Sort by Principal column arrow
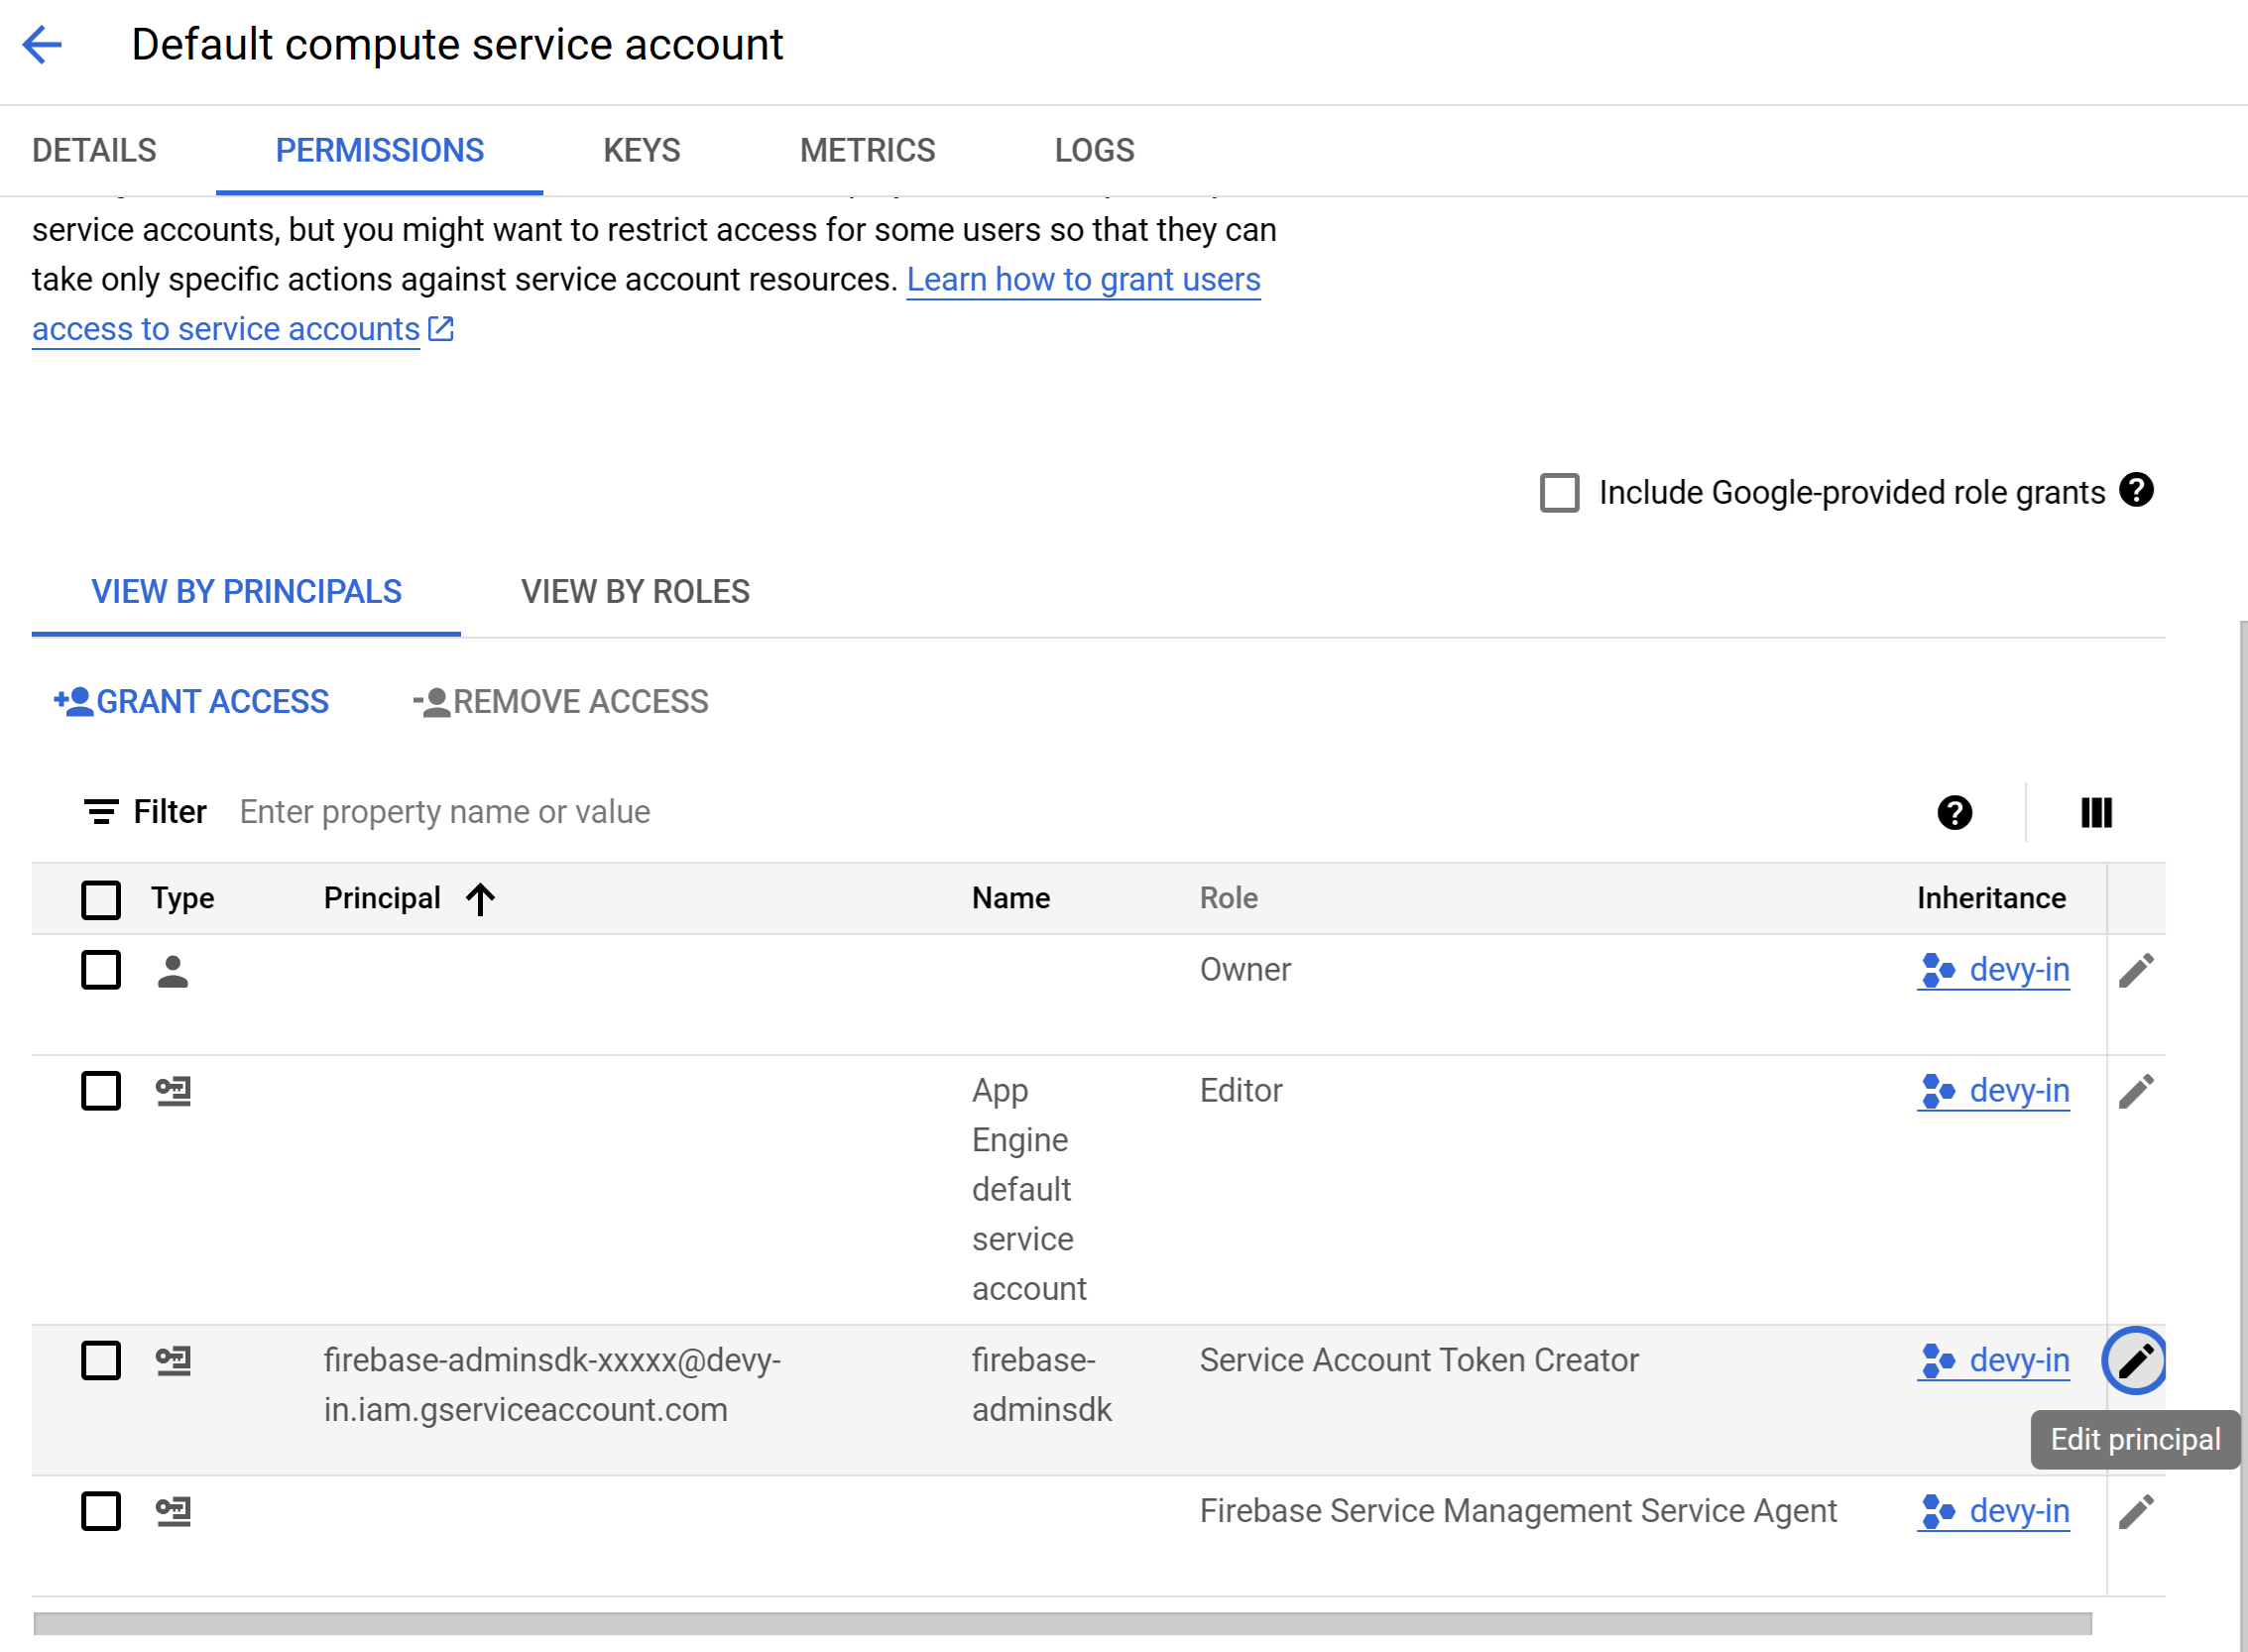 click(480, 899)
